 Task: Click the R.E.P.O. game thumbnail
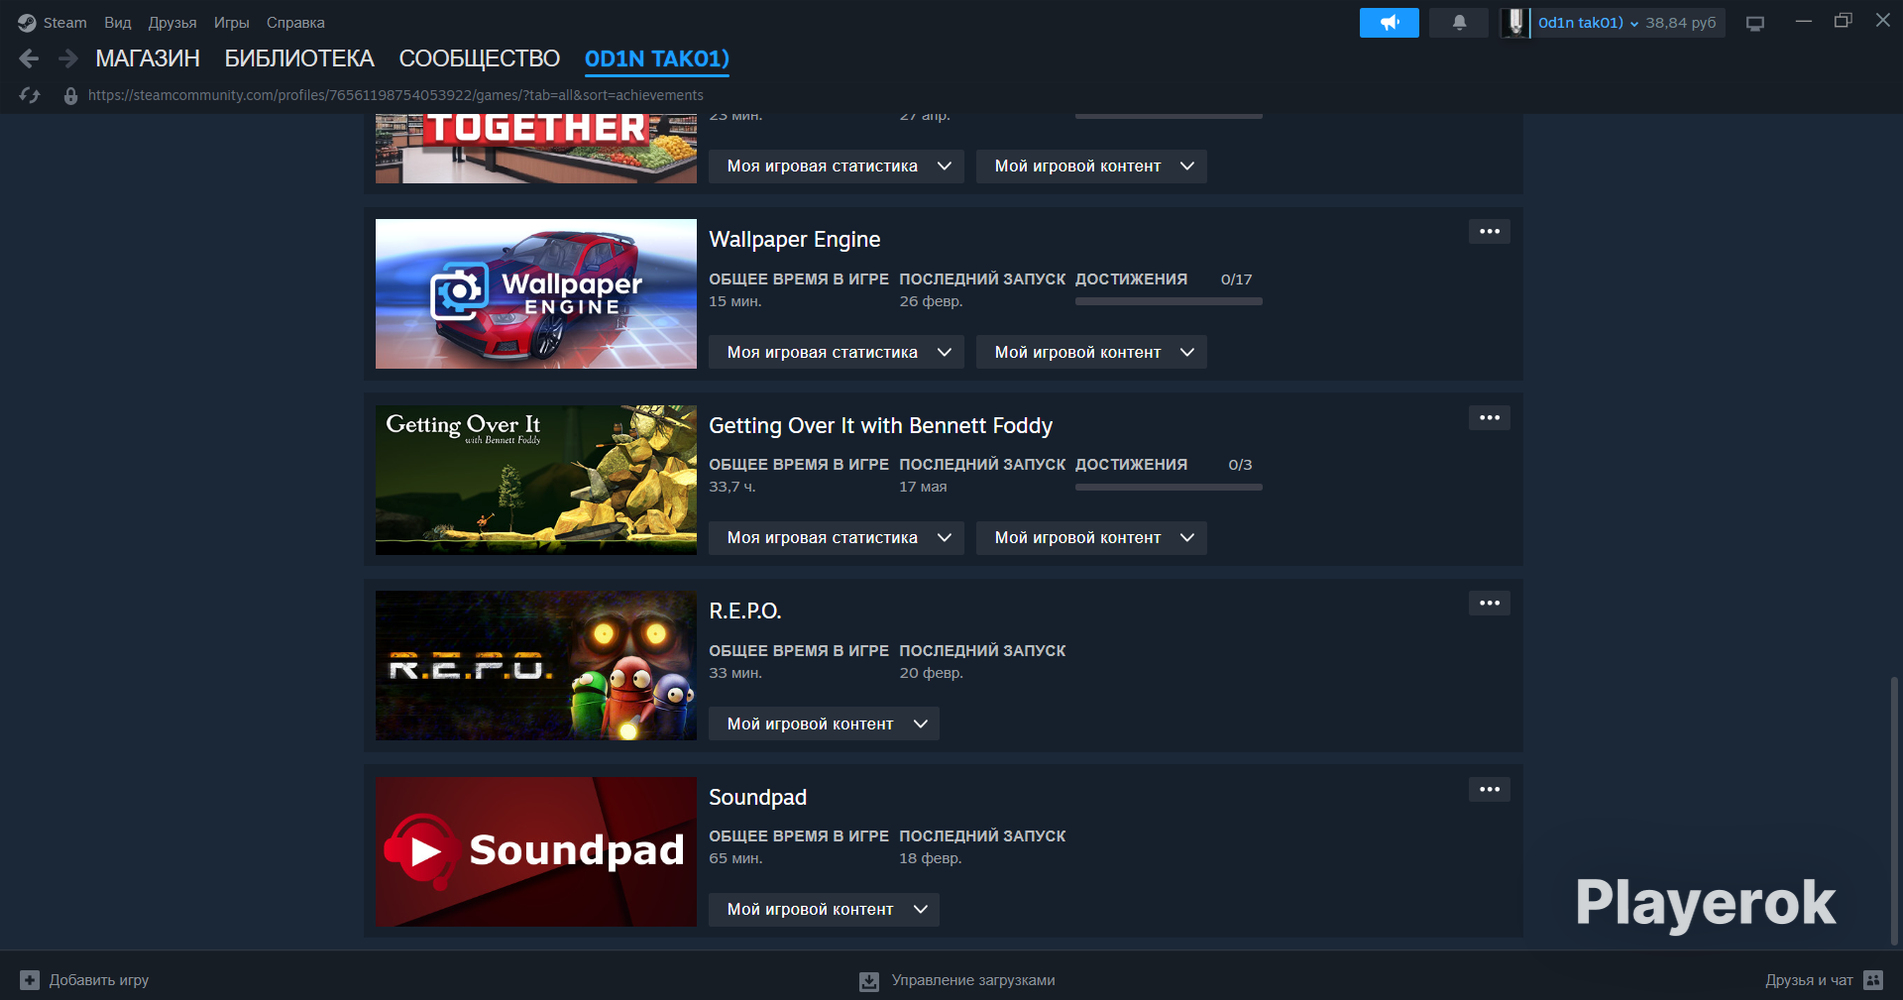(536, 666)
